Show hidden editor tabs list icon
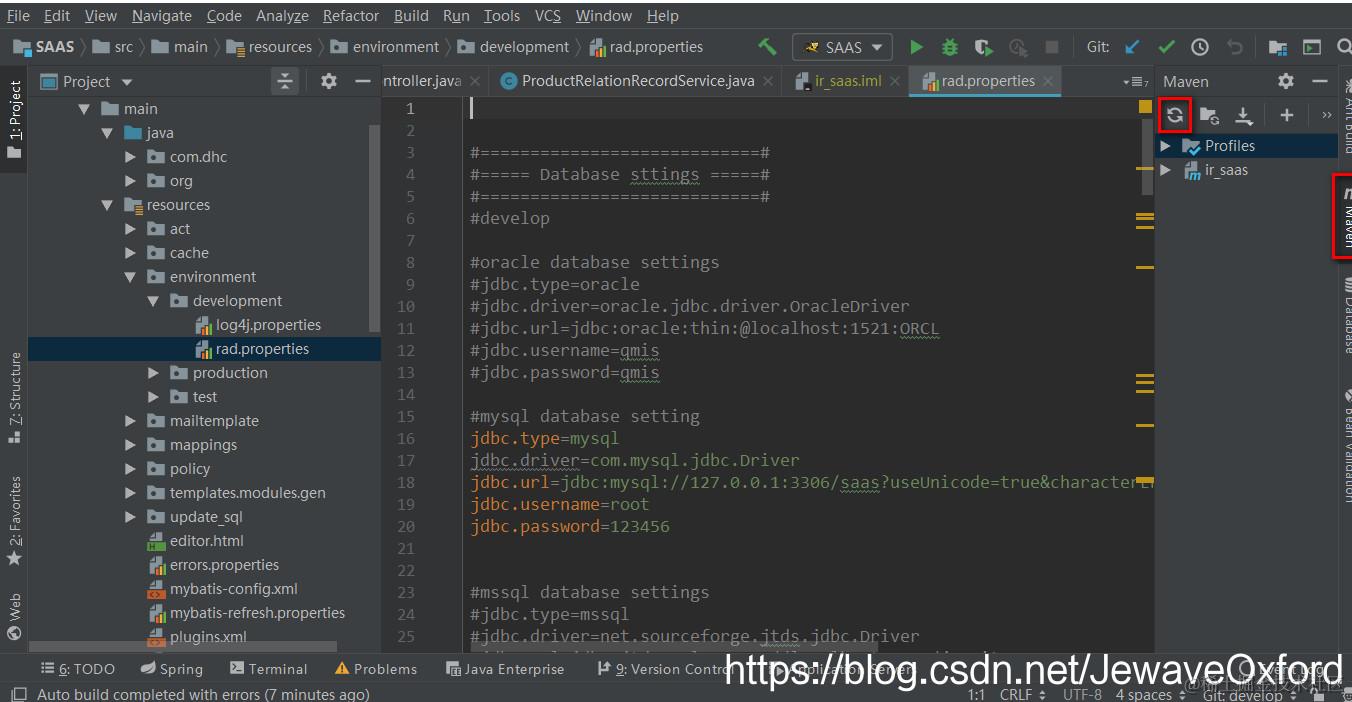 click(1134, 81)
